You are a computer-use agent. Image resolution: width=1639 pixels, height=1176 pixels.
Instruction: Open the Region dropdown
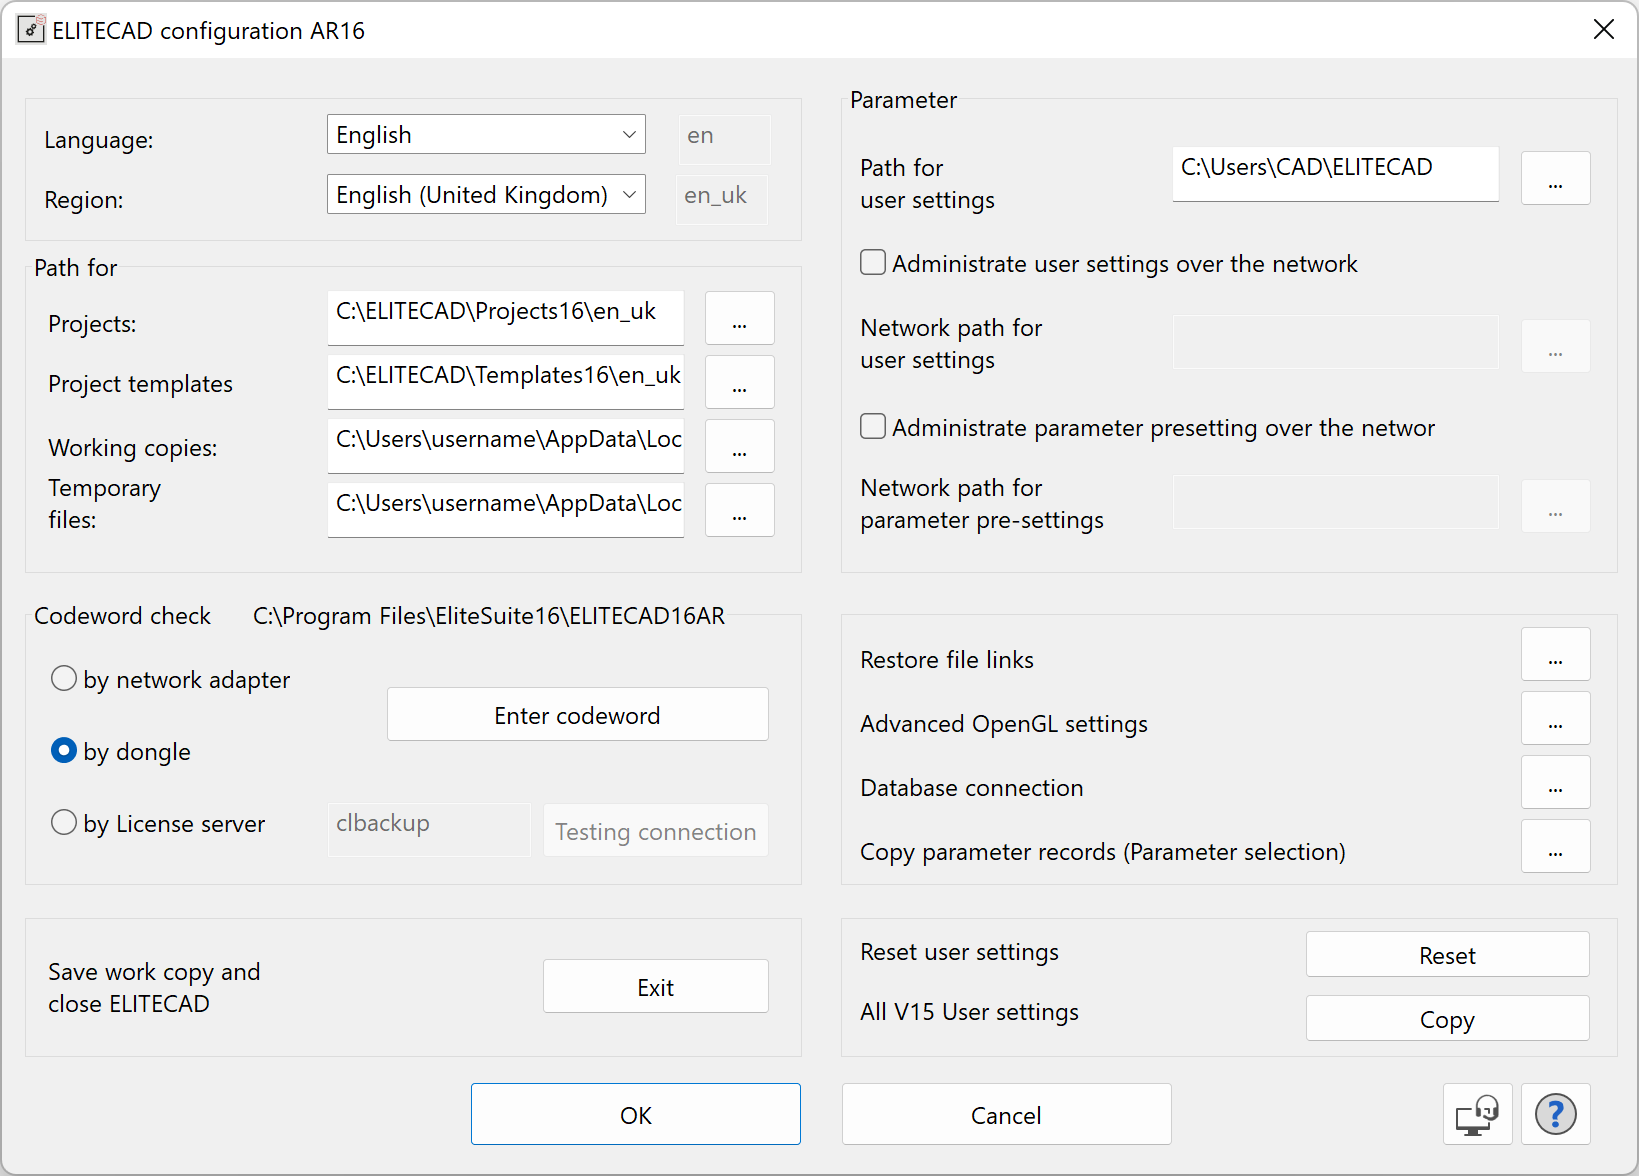pyautogui.click(x=486, y=194)
